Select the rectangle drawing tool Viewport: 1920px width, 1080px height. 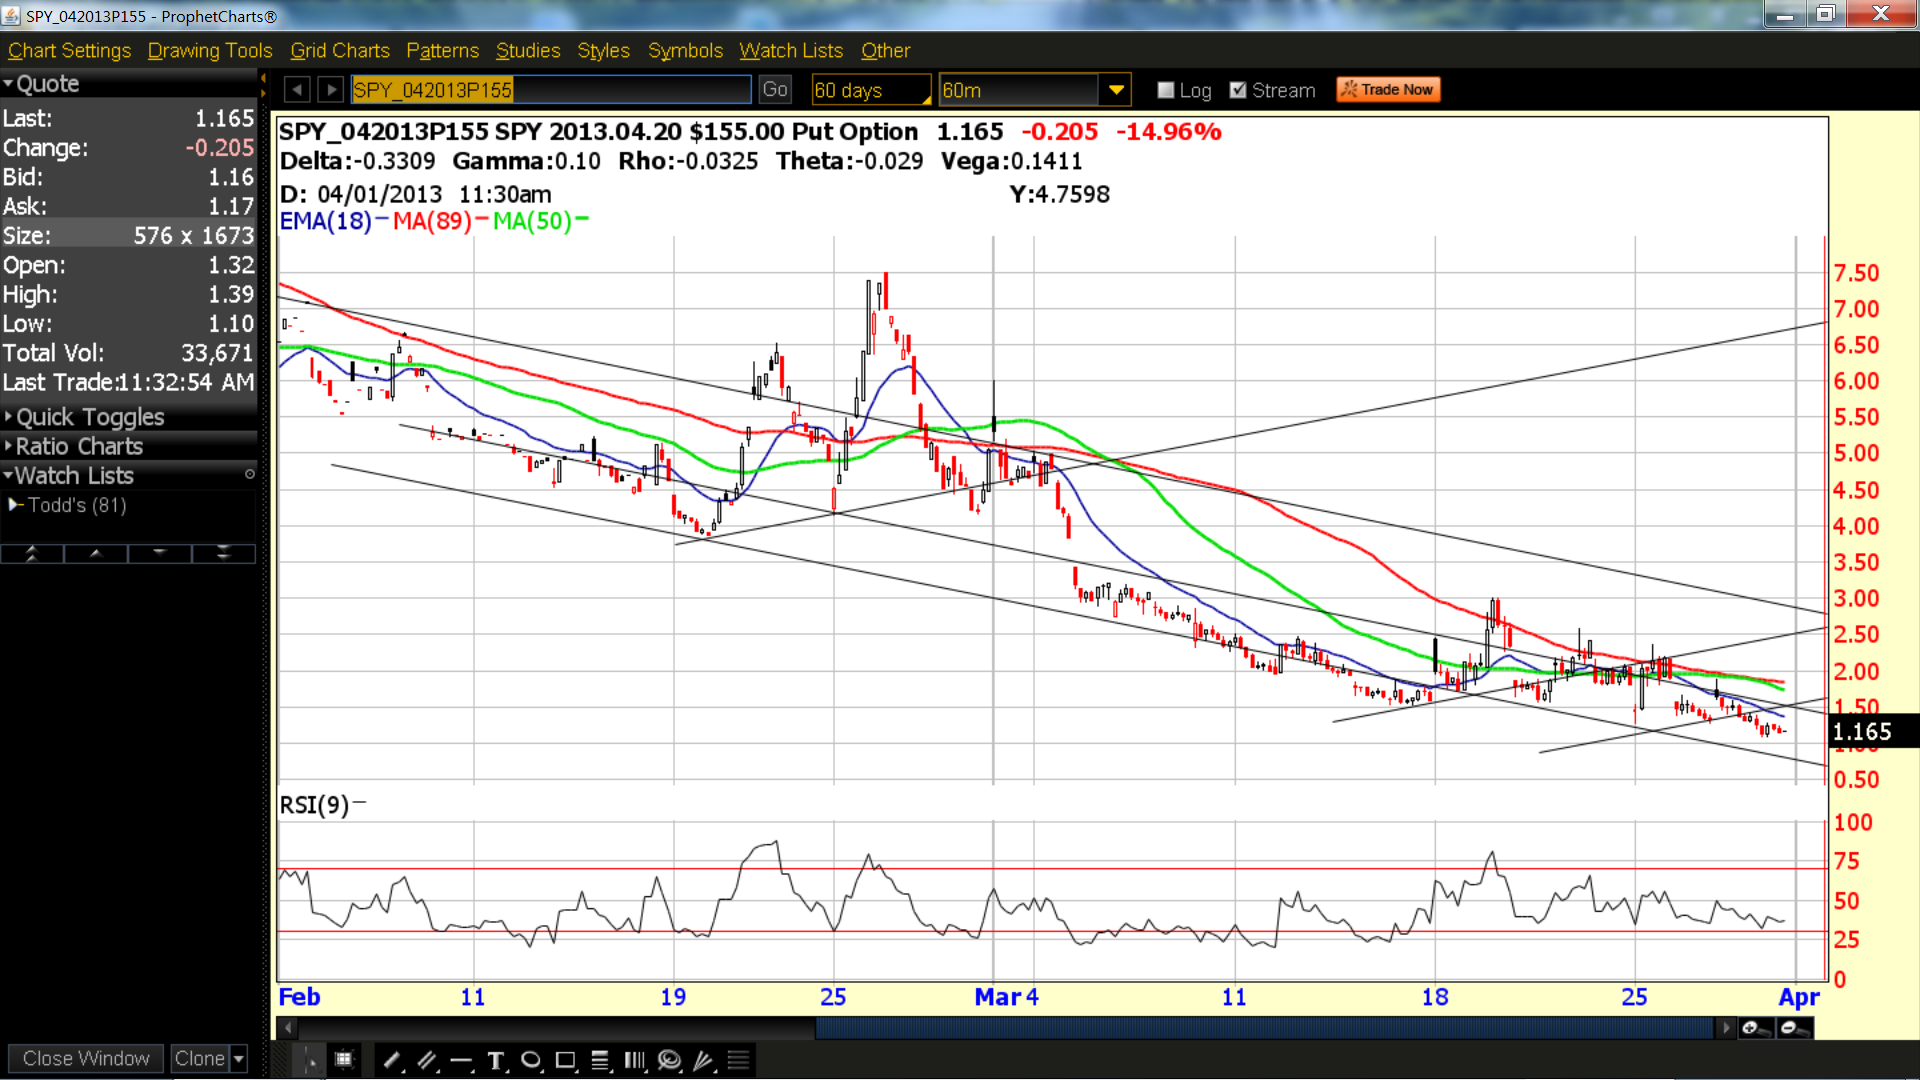click(566, 1060)
